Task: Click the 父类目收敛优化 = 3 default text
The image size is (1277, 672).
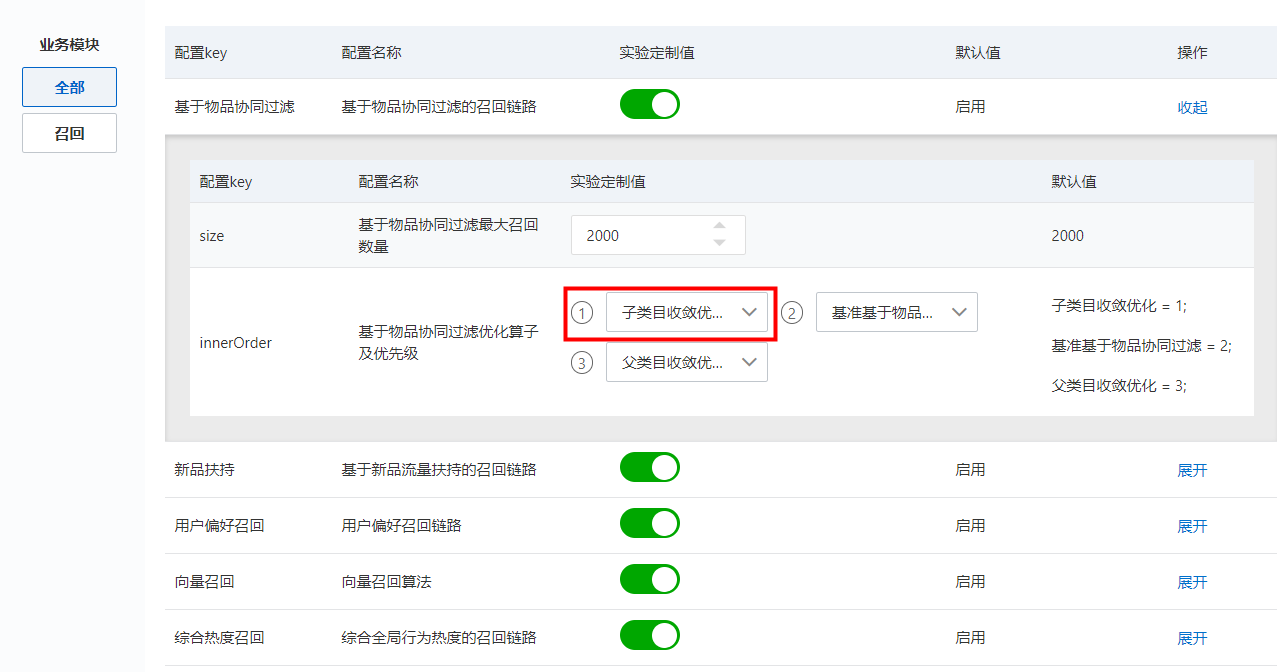Action: [1119, 385]
